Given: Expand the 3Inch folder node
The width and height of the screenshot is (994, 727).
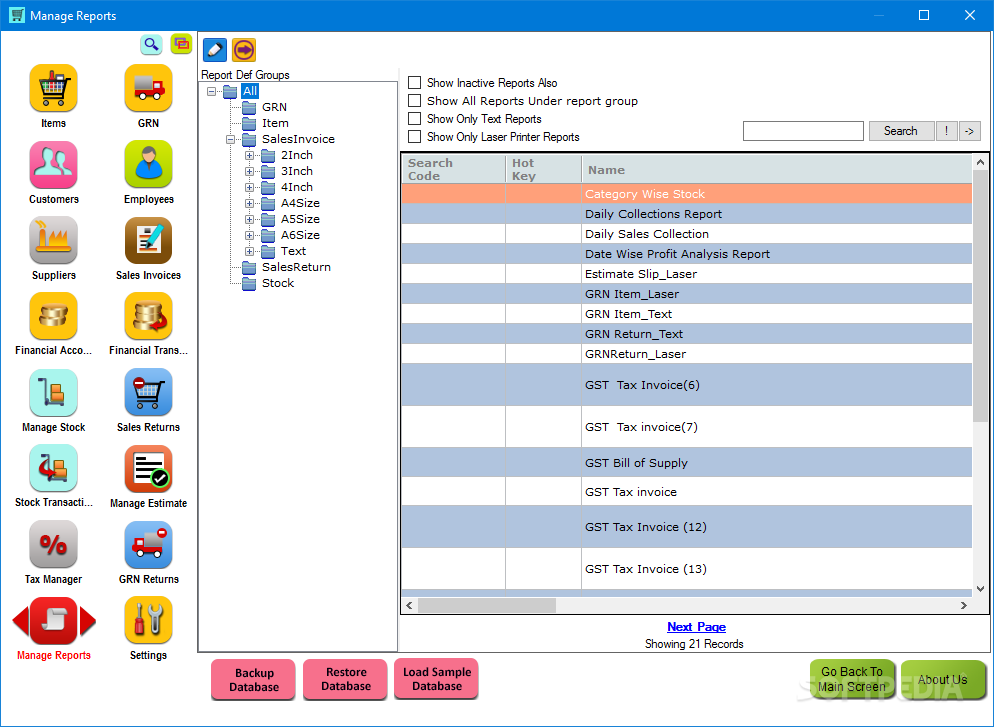Looking at the screenshot, I should coord(250,171).
